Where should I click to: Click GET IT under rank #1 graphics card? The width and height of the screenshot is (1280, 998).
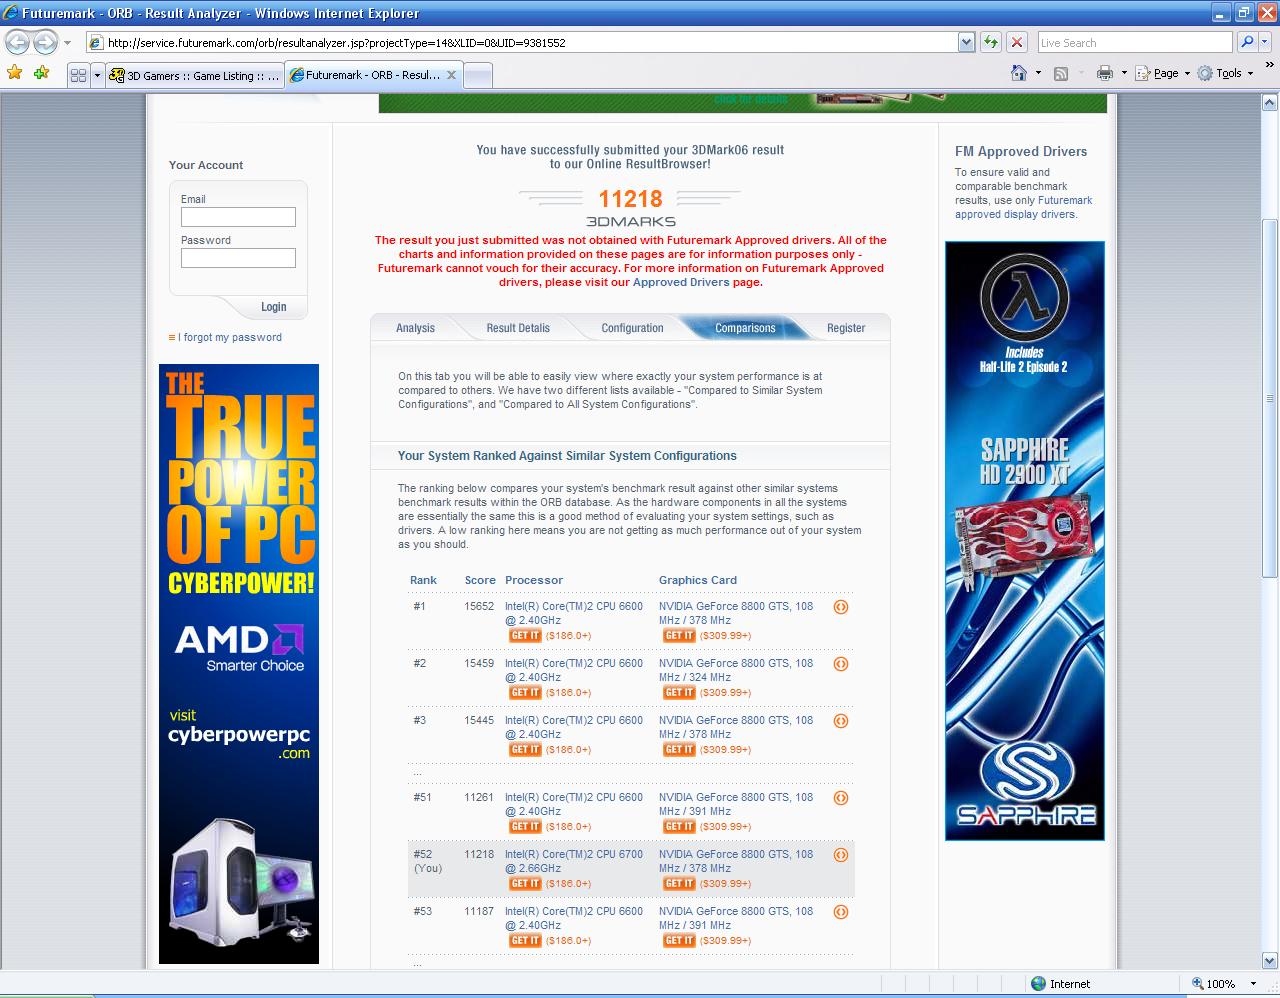pos(679,636)
